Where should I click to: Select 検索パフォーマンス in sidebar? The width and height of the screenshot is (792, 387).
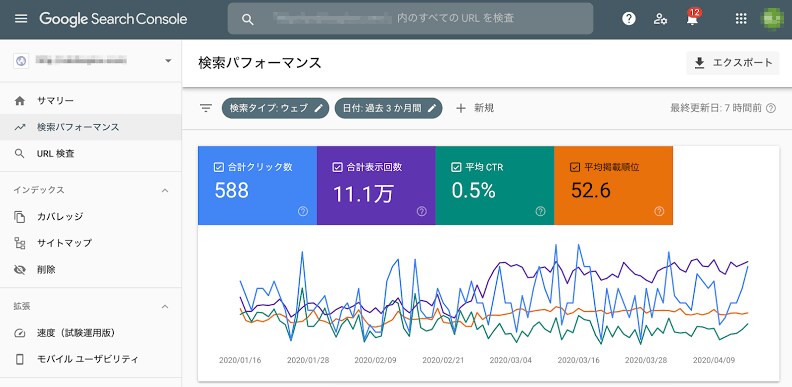tap(90, 127)
